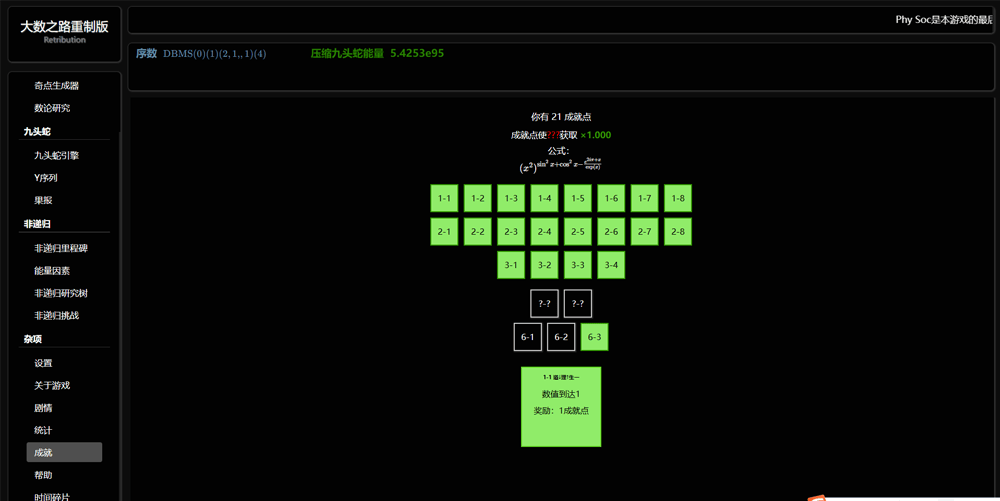Open the 统计 statistics page

click(43, 430)
